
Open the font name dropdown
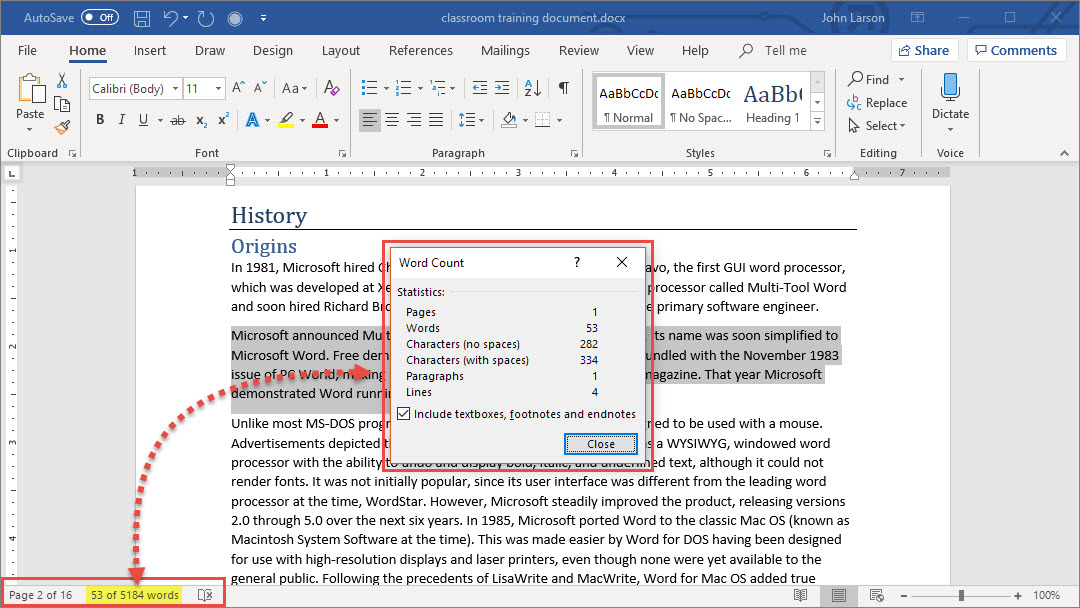click(175, 89)
